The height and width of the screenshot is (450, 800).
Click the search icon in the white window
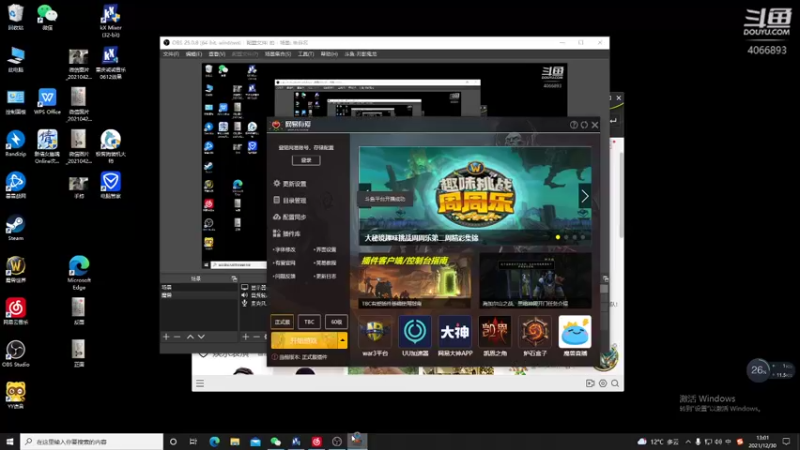point(615,383)
